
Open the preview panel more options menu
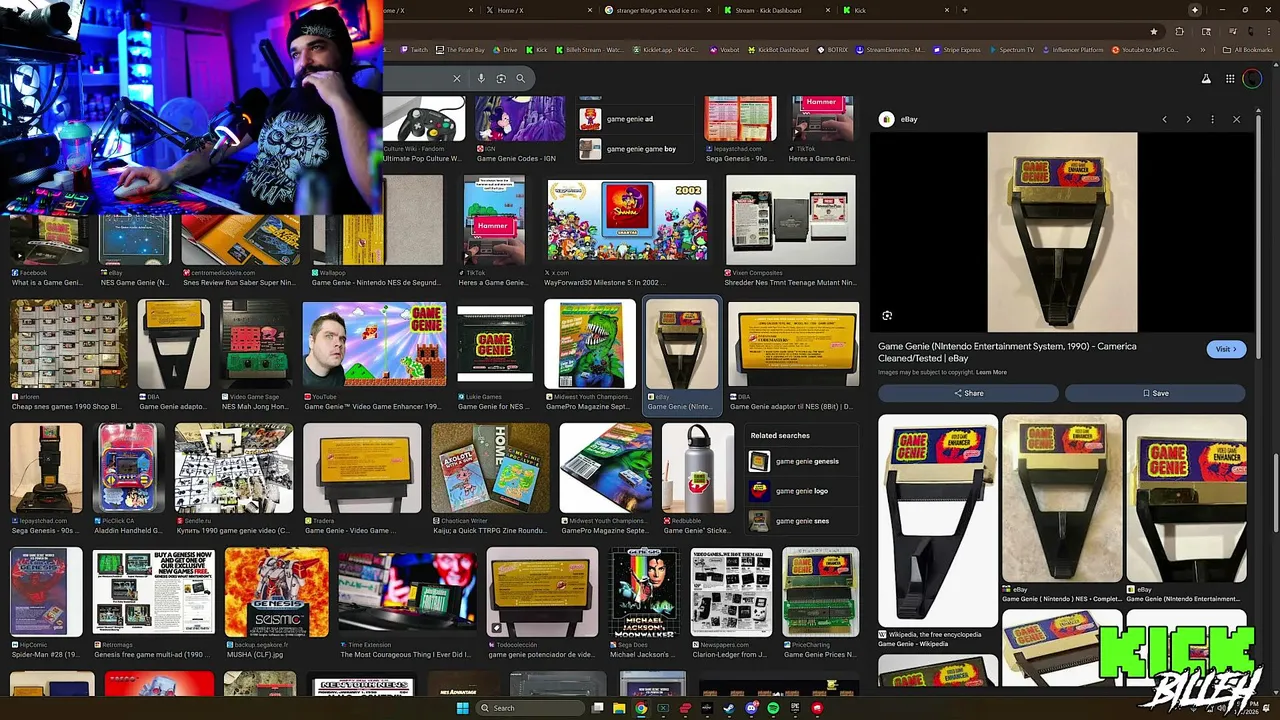tap(1212, 119)
